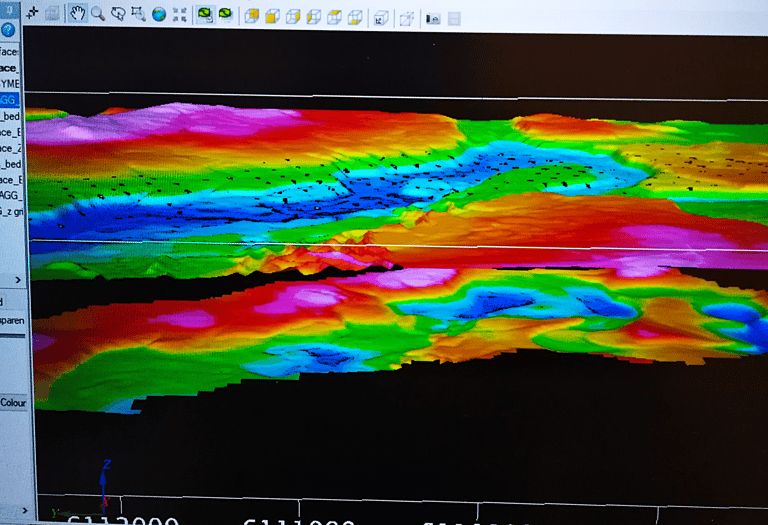The image size is (768, 525).
Task: Click the greyed last toolbar icon
Action: tap(454, 20)
